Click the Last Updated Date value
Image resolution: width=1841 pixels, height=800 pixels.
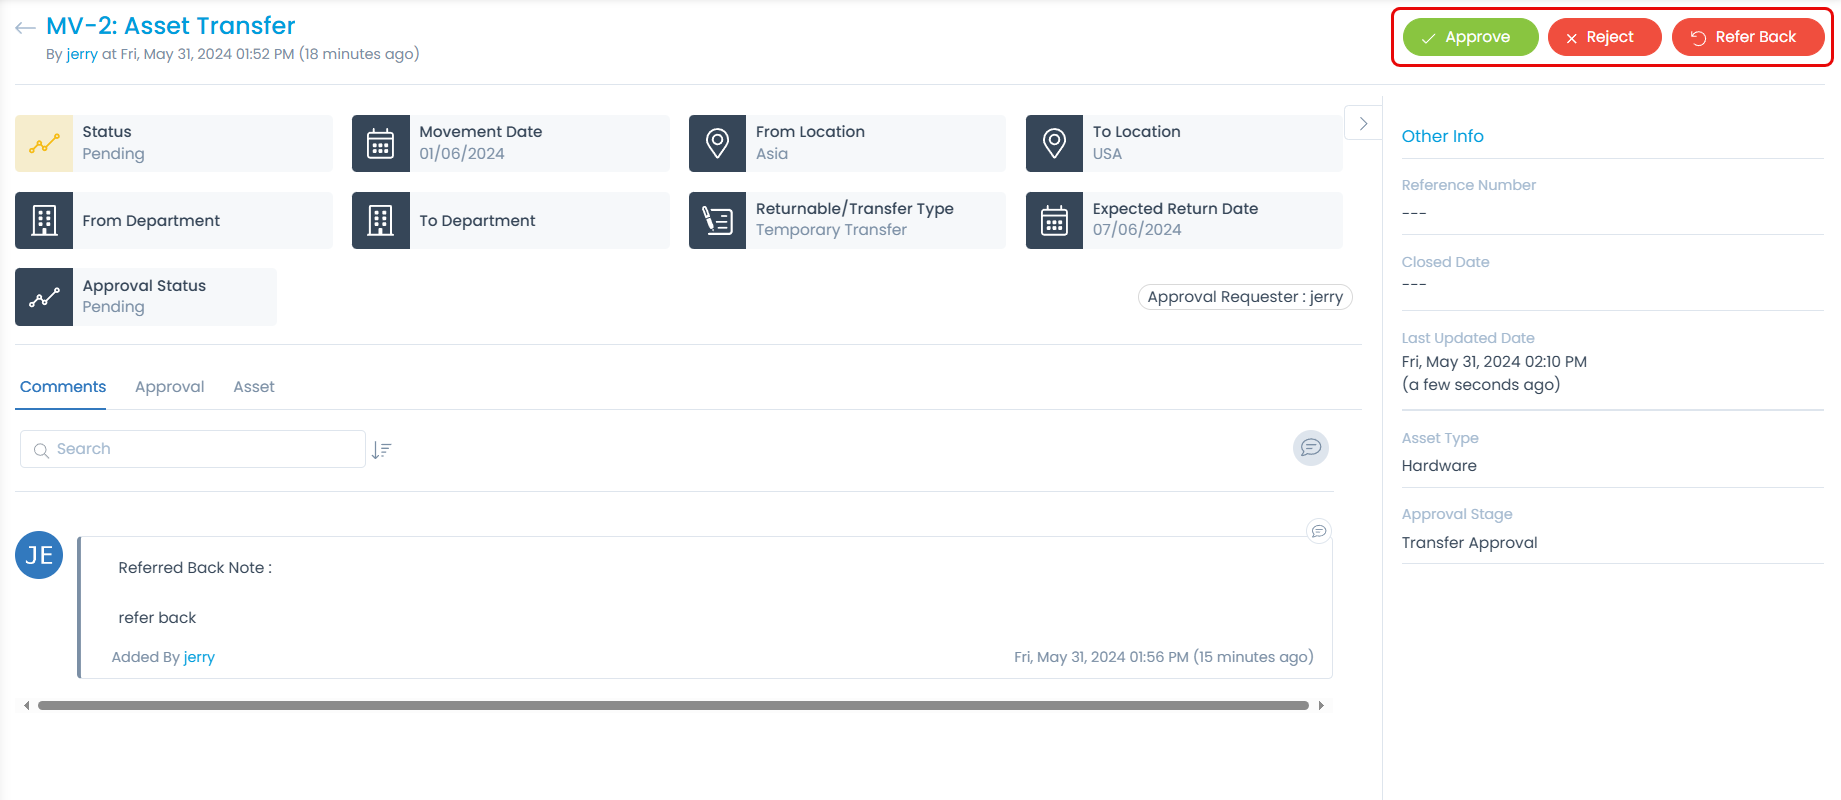[x=1494, y=373]
